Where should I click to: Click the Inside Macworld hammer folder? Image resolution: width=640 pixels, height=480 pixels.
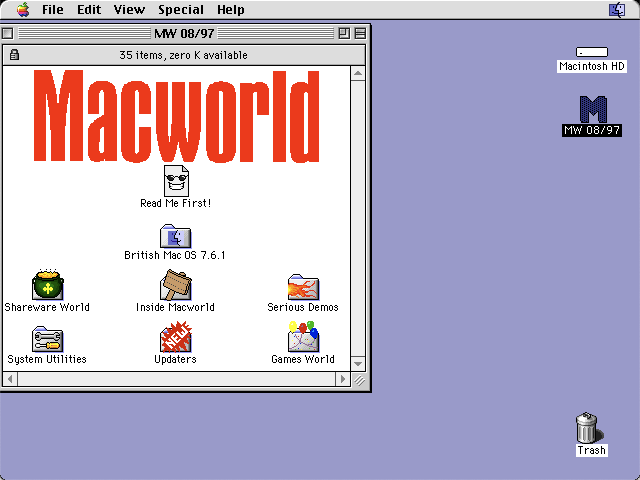(176, 284)
